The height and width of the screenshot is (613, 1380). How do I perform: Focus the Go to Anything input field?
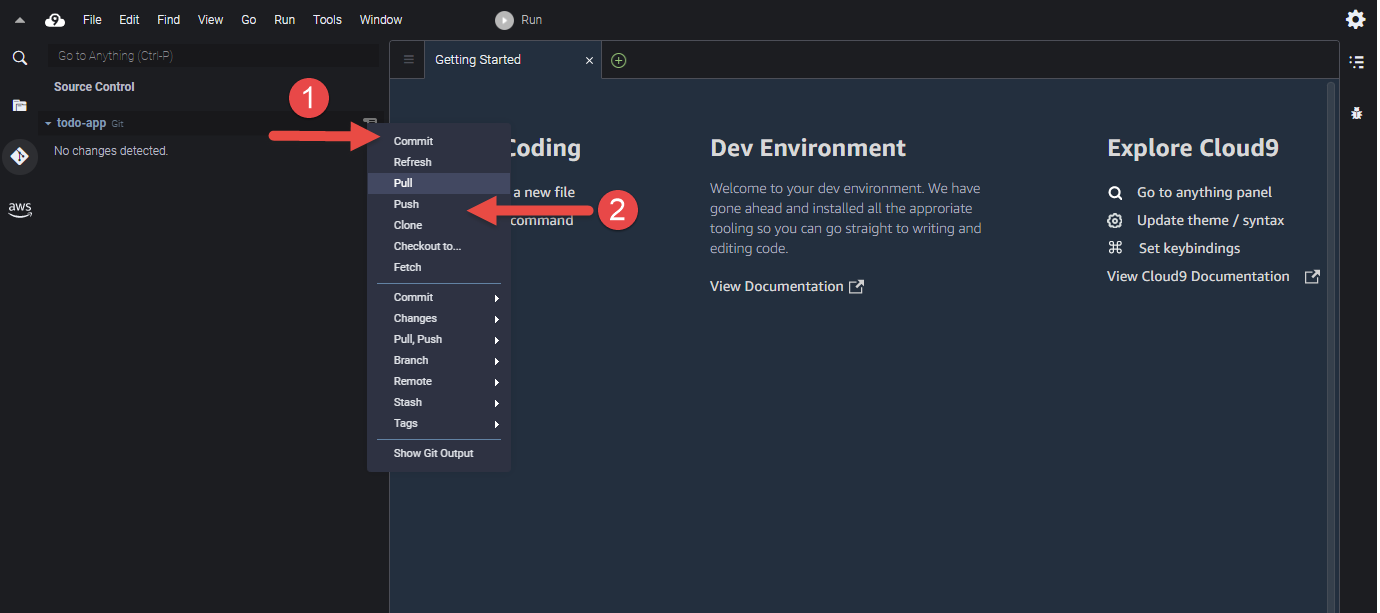213,56
